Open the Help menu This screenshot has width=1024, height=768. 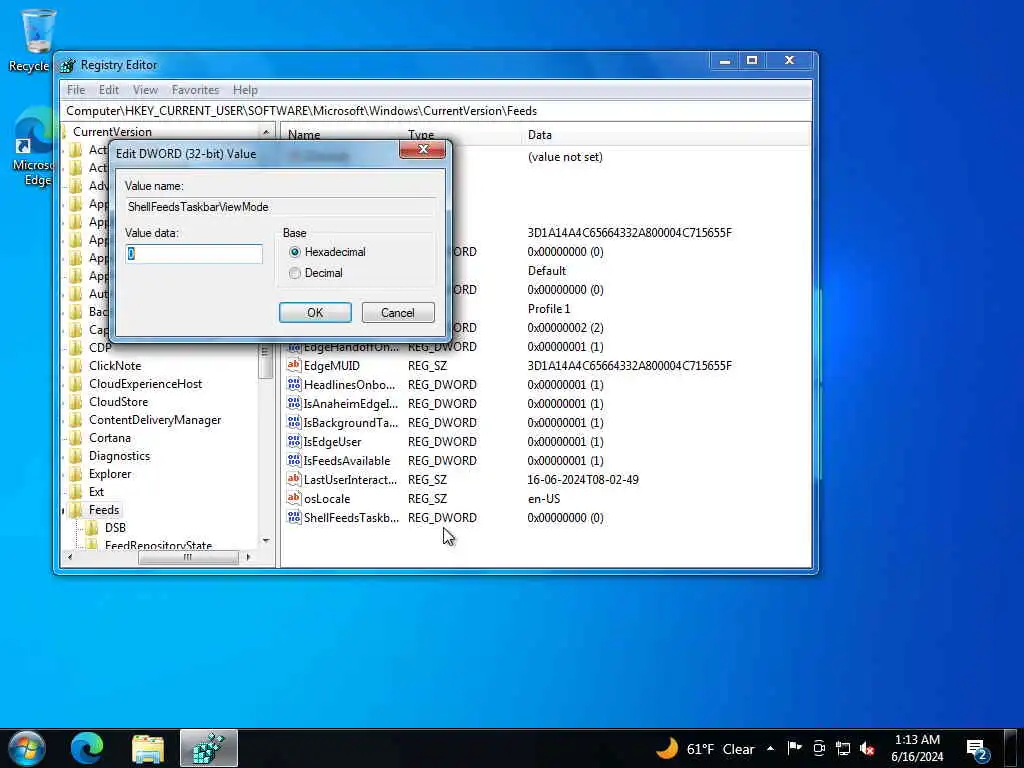245,90
